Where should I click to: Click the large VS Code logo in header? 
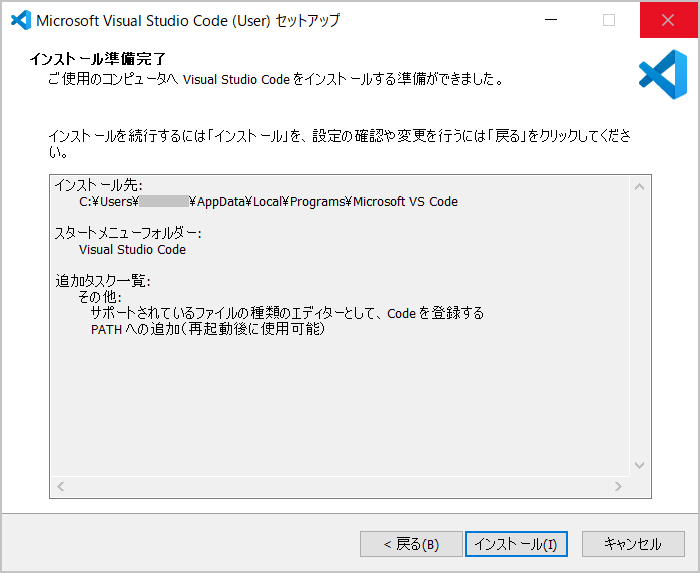click(663, 75)
